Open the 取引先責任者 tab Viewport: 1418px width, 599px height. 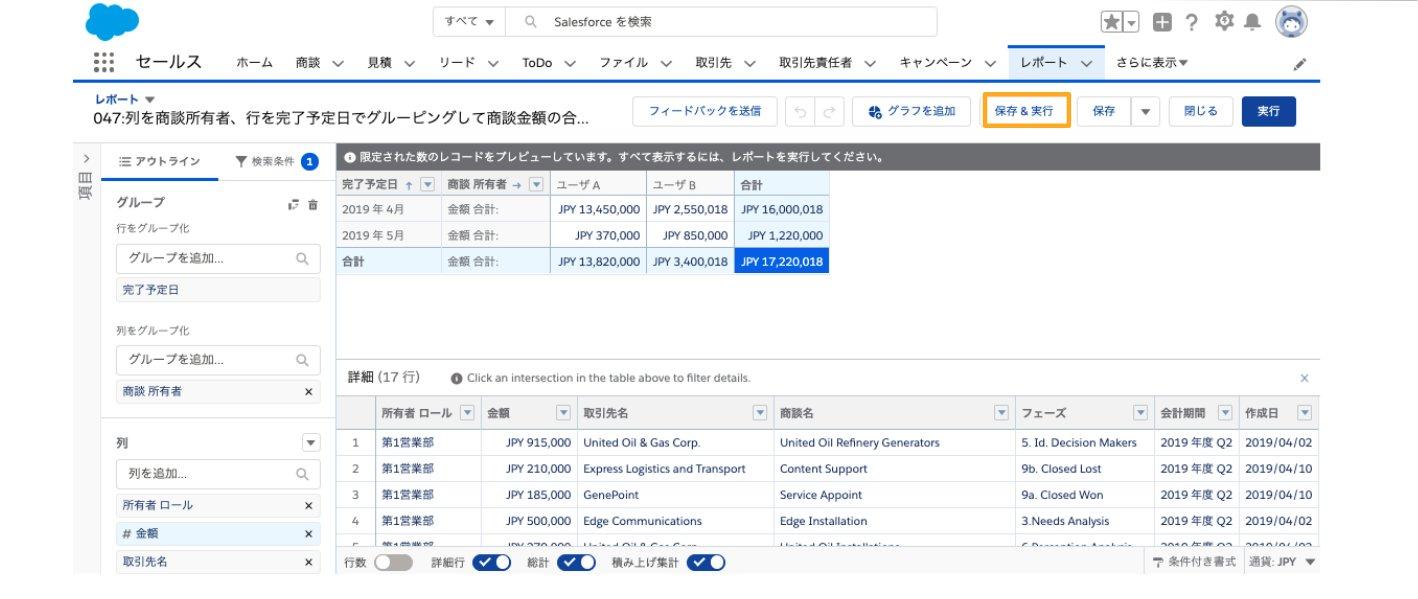815,62
